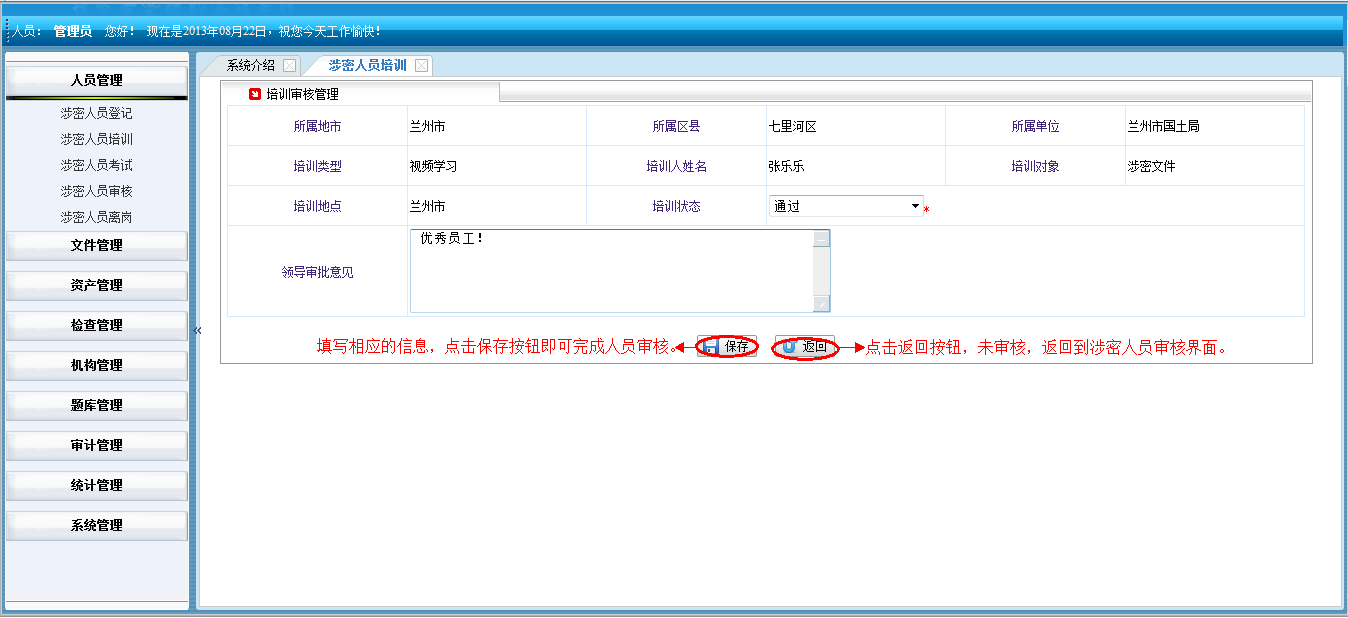
Task: Expand the 机构管理 menu section
Action: point(97,366)
